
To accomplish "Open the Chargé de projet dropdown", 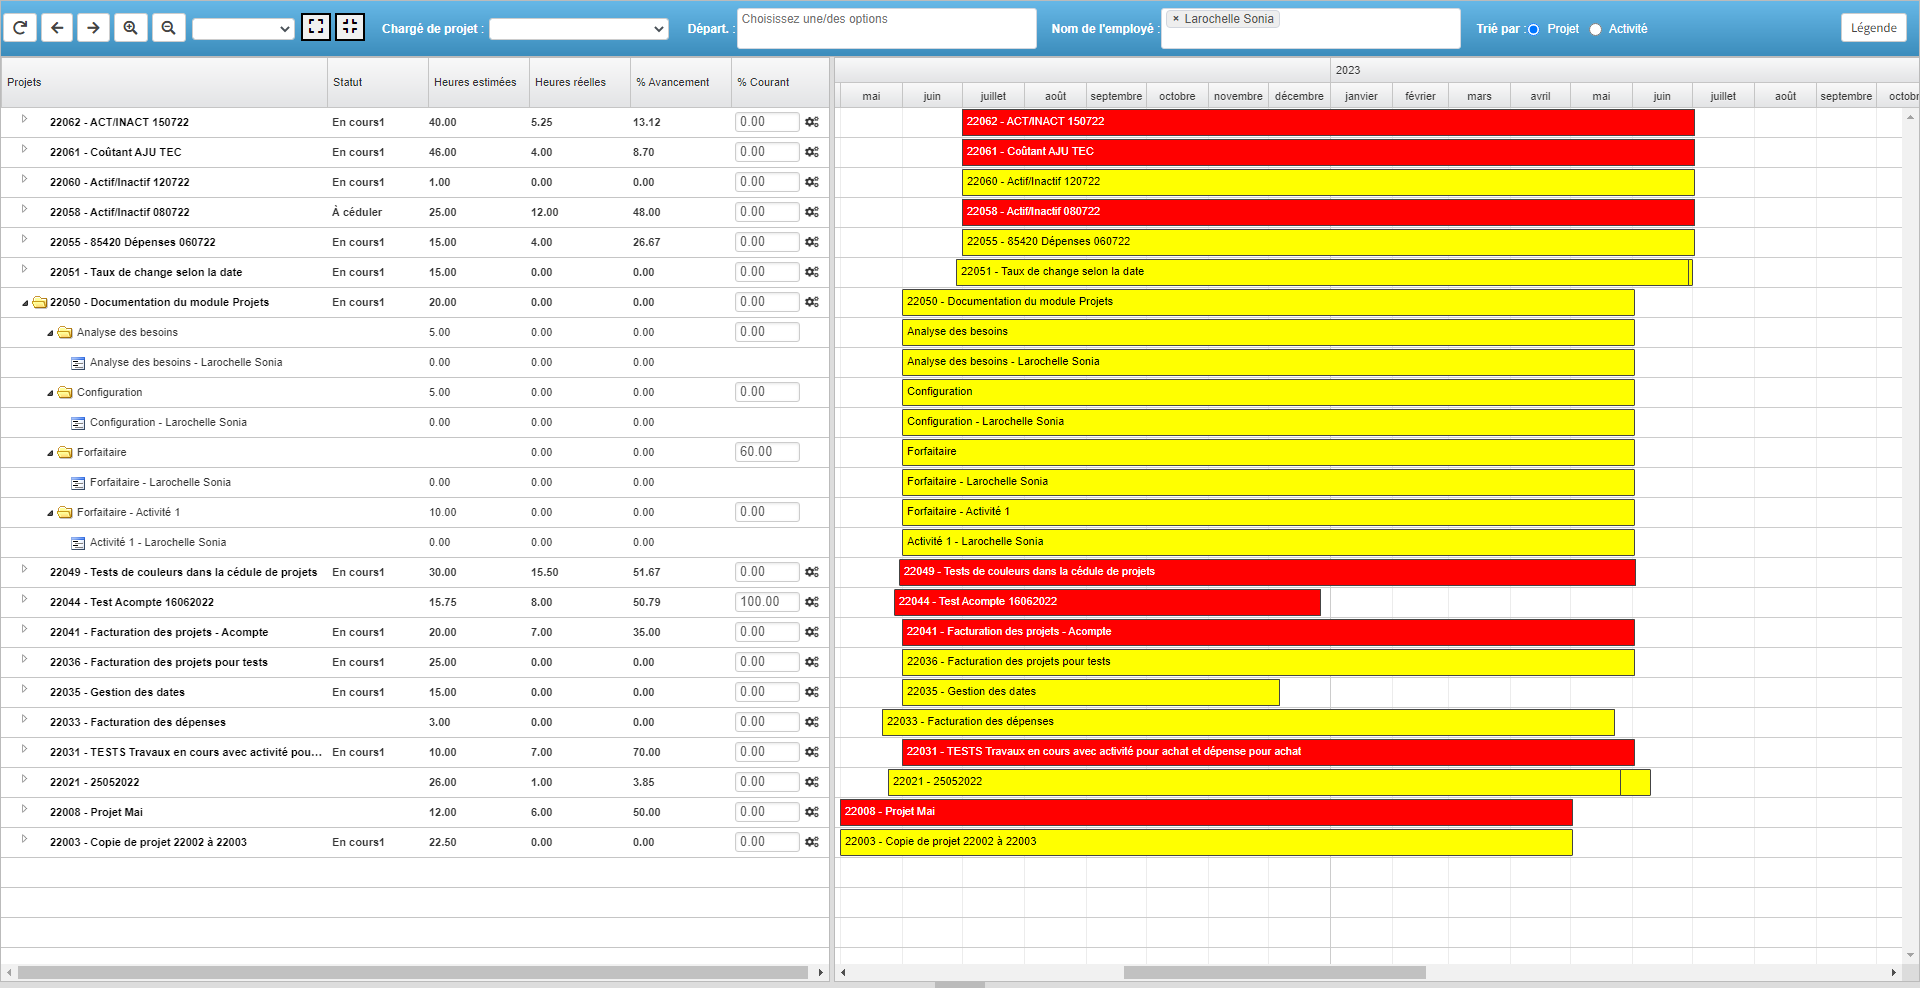I will coord(578,29).
